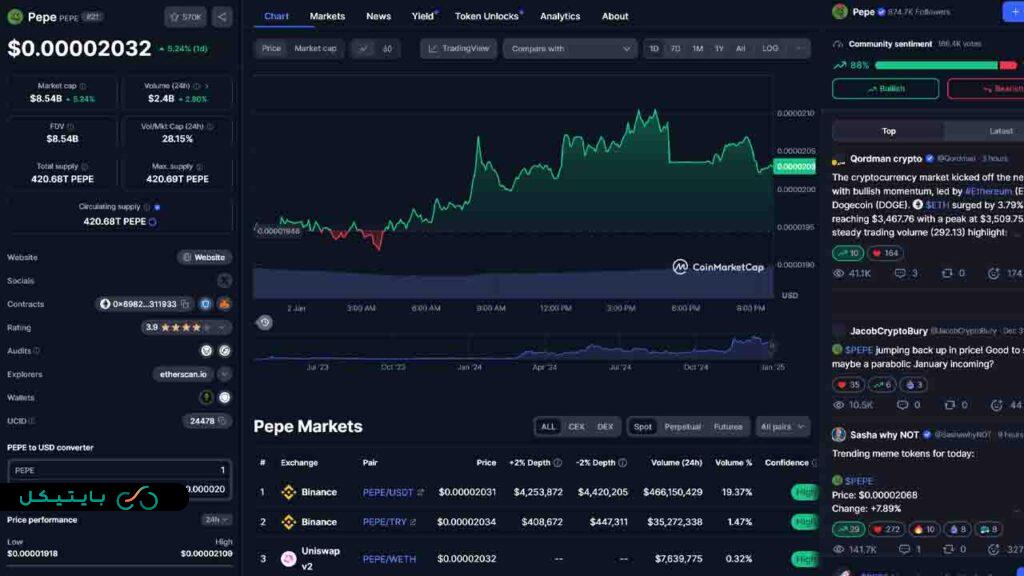Image resolution: width=1024 pixels, height=576 pixels.
Task: Click the X social icon in Socials row
Action: [x=224, y=281]
